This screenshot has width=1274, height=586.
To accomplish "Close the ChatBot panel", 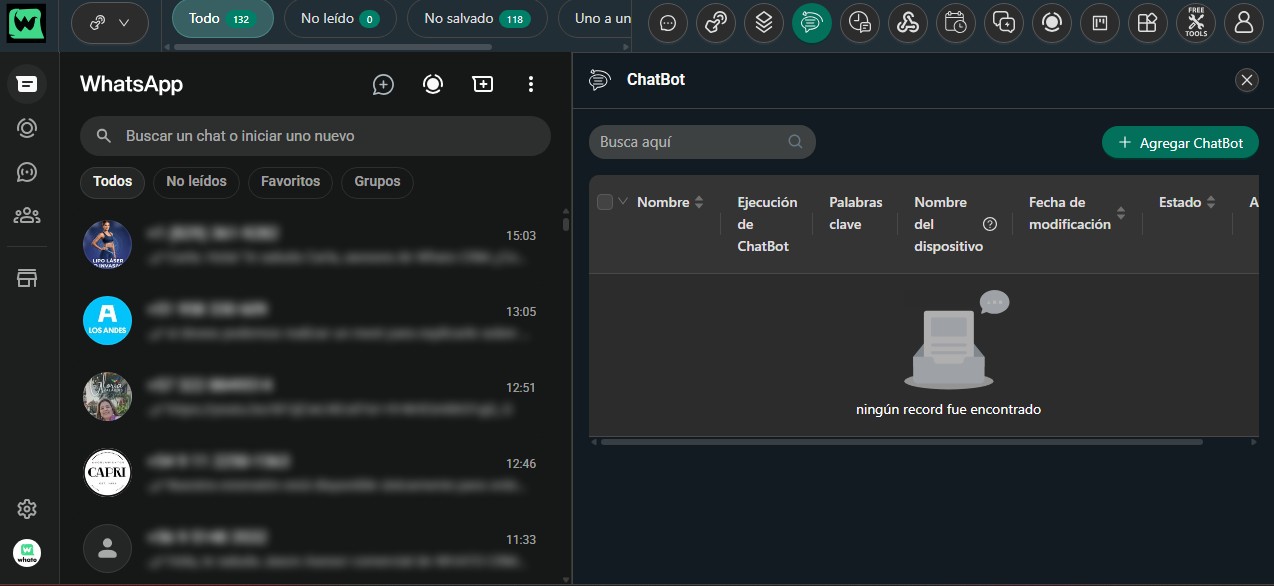I will (1246, 80).
